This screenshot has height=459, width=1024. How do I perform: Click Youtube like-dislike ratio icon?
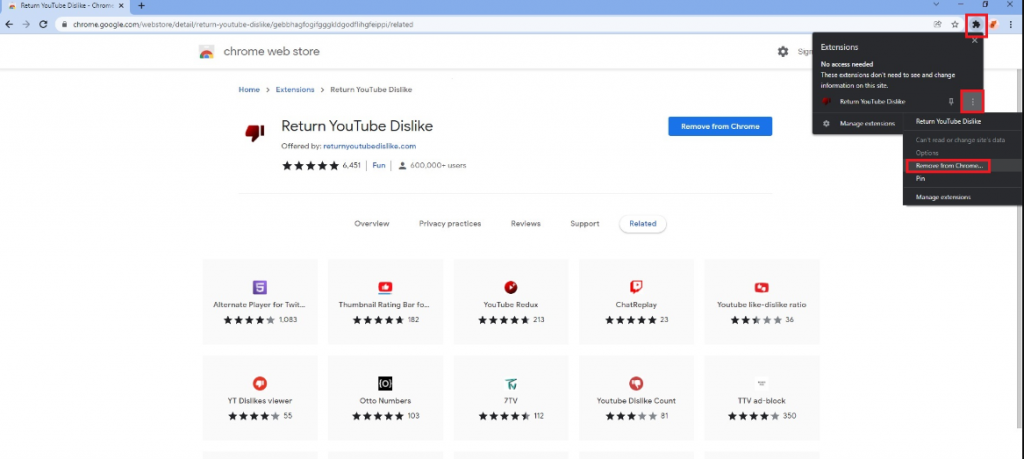point(761,287)
